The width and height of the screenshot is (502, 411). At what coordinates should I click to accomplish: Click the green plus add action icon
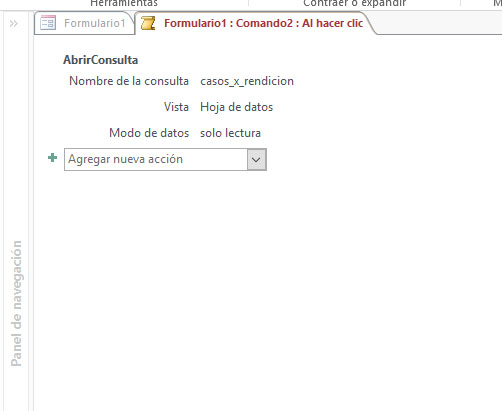[x=52, y=158]
